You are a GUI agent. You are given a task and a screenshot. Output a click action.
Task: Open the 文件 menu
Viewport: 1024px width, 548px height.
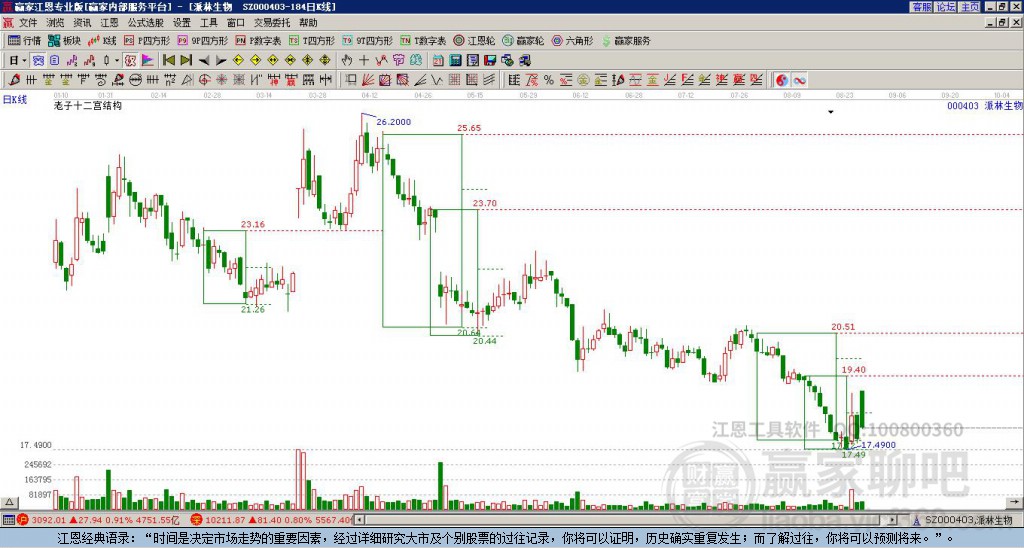pos(28,23)
